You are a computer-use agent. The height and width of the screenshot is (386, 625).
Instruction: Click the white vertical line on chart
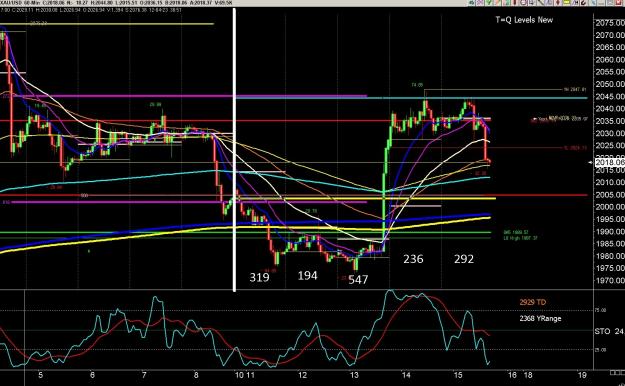(x=234, y=150)
